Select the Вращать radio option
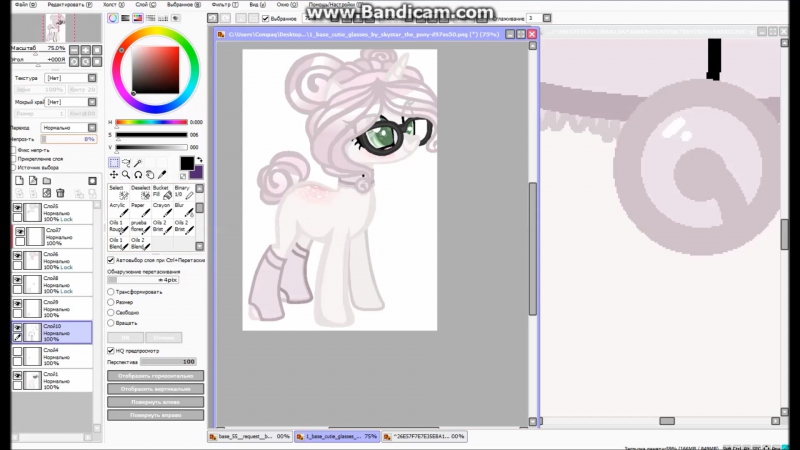This screenshot has width=800, height=450. click(111, 323)
